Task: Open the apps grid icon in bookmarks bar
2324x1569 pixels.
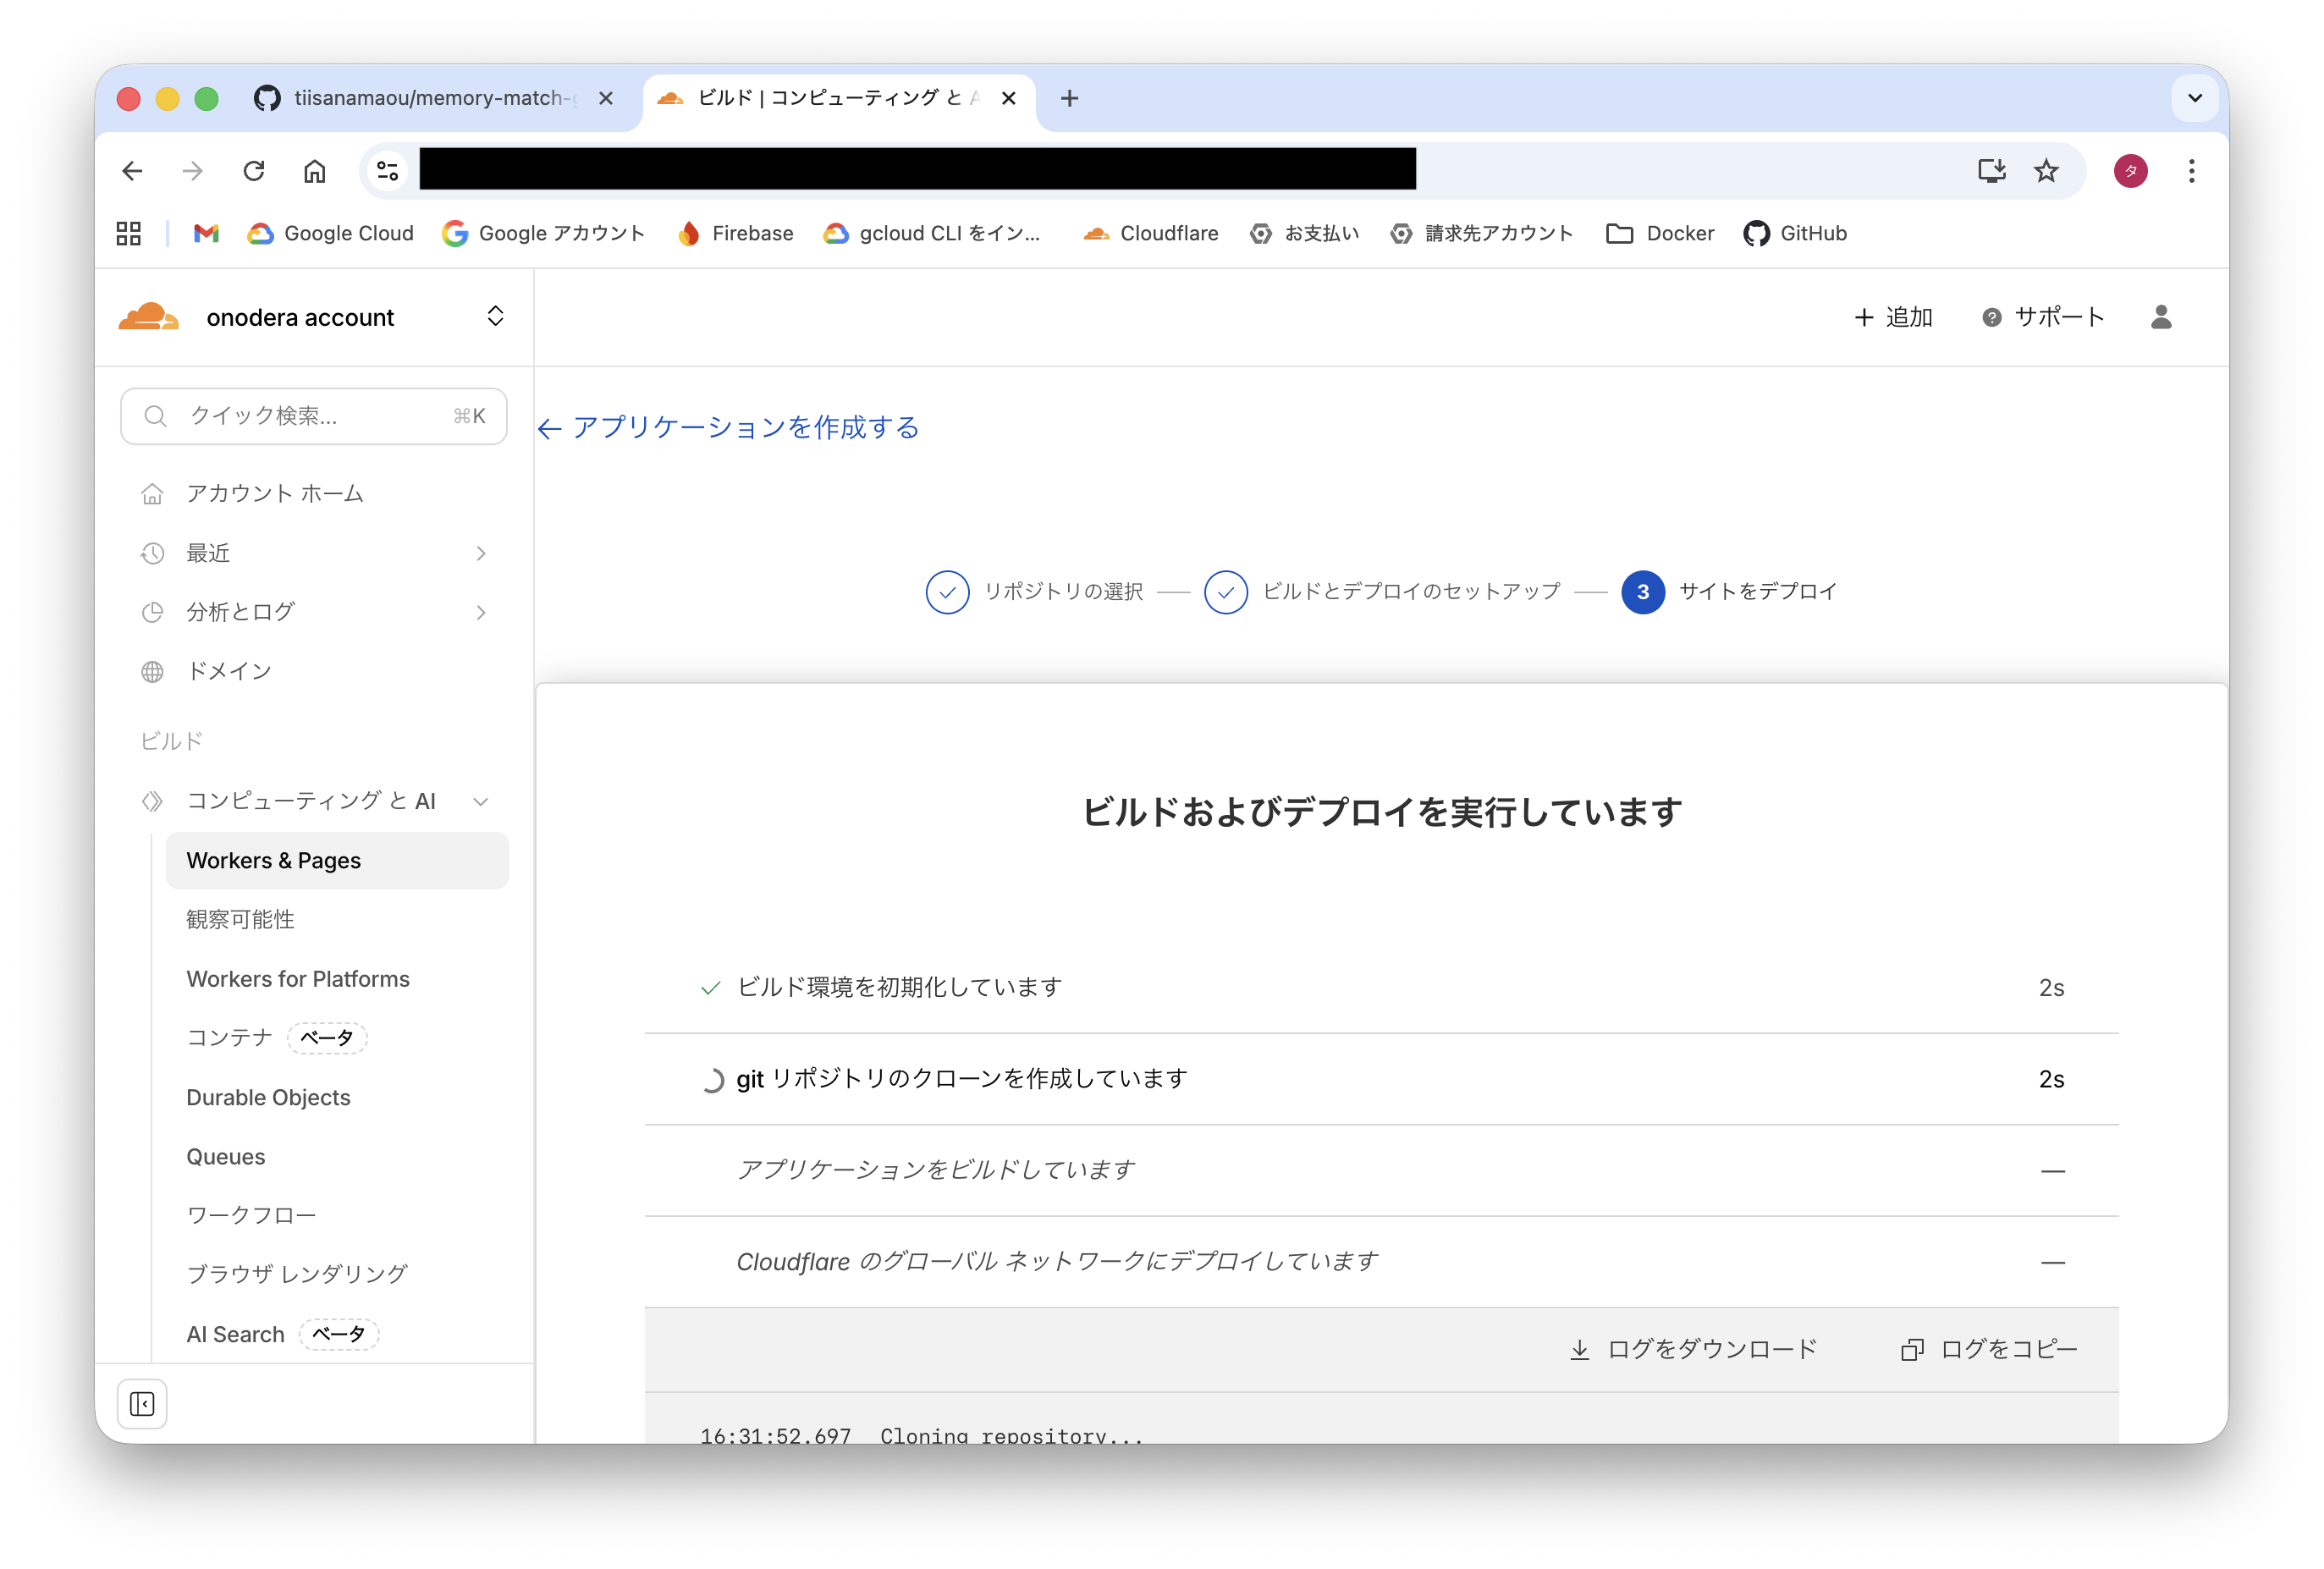Action: click(129, 233)
